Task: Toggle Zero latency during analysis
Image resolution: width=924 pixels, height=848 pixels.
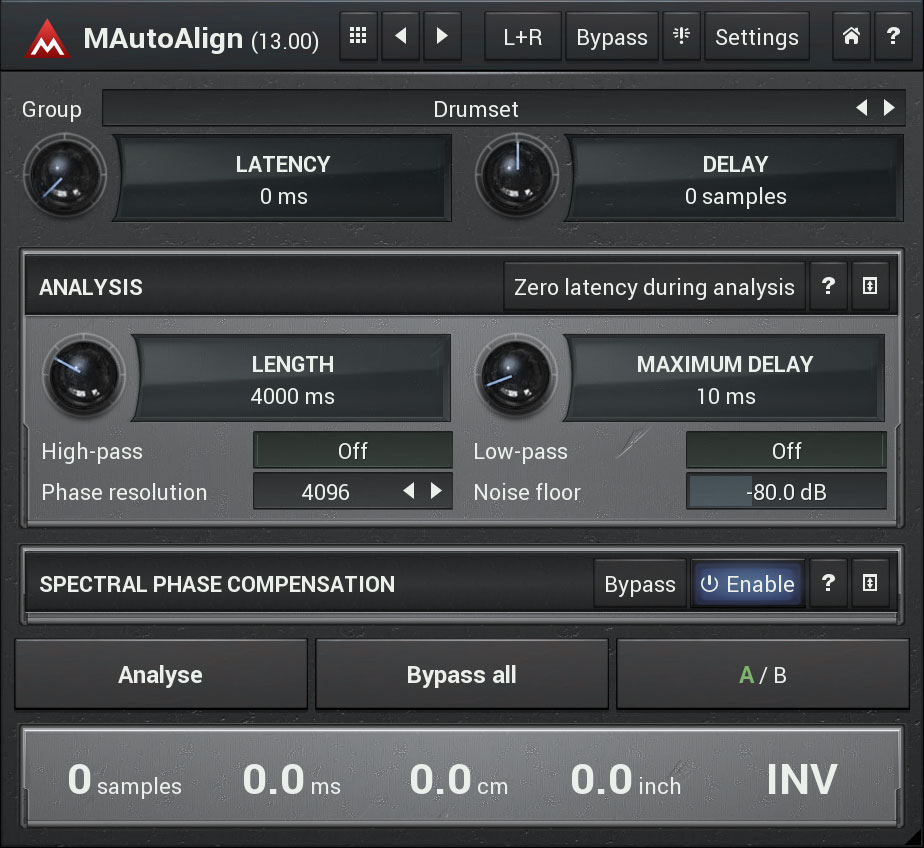Action: [x=654, y=287]
